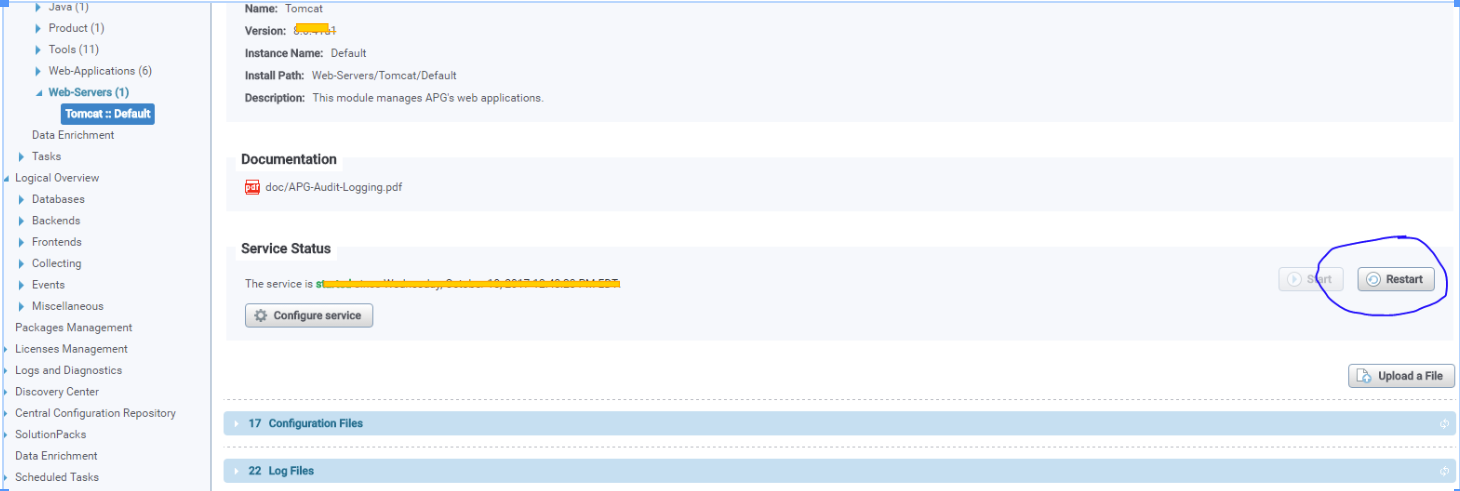Expand the Backends node arrow
Image resolution: width=1460 pixels, height=491 pixels.
(x=21, y=220)
